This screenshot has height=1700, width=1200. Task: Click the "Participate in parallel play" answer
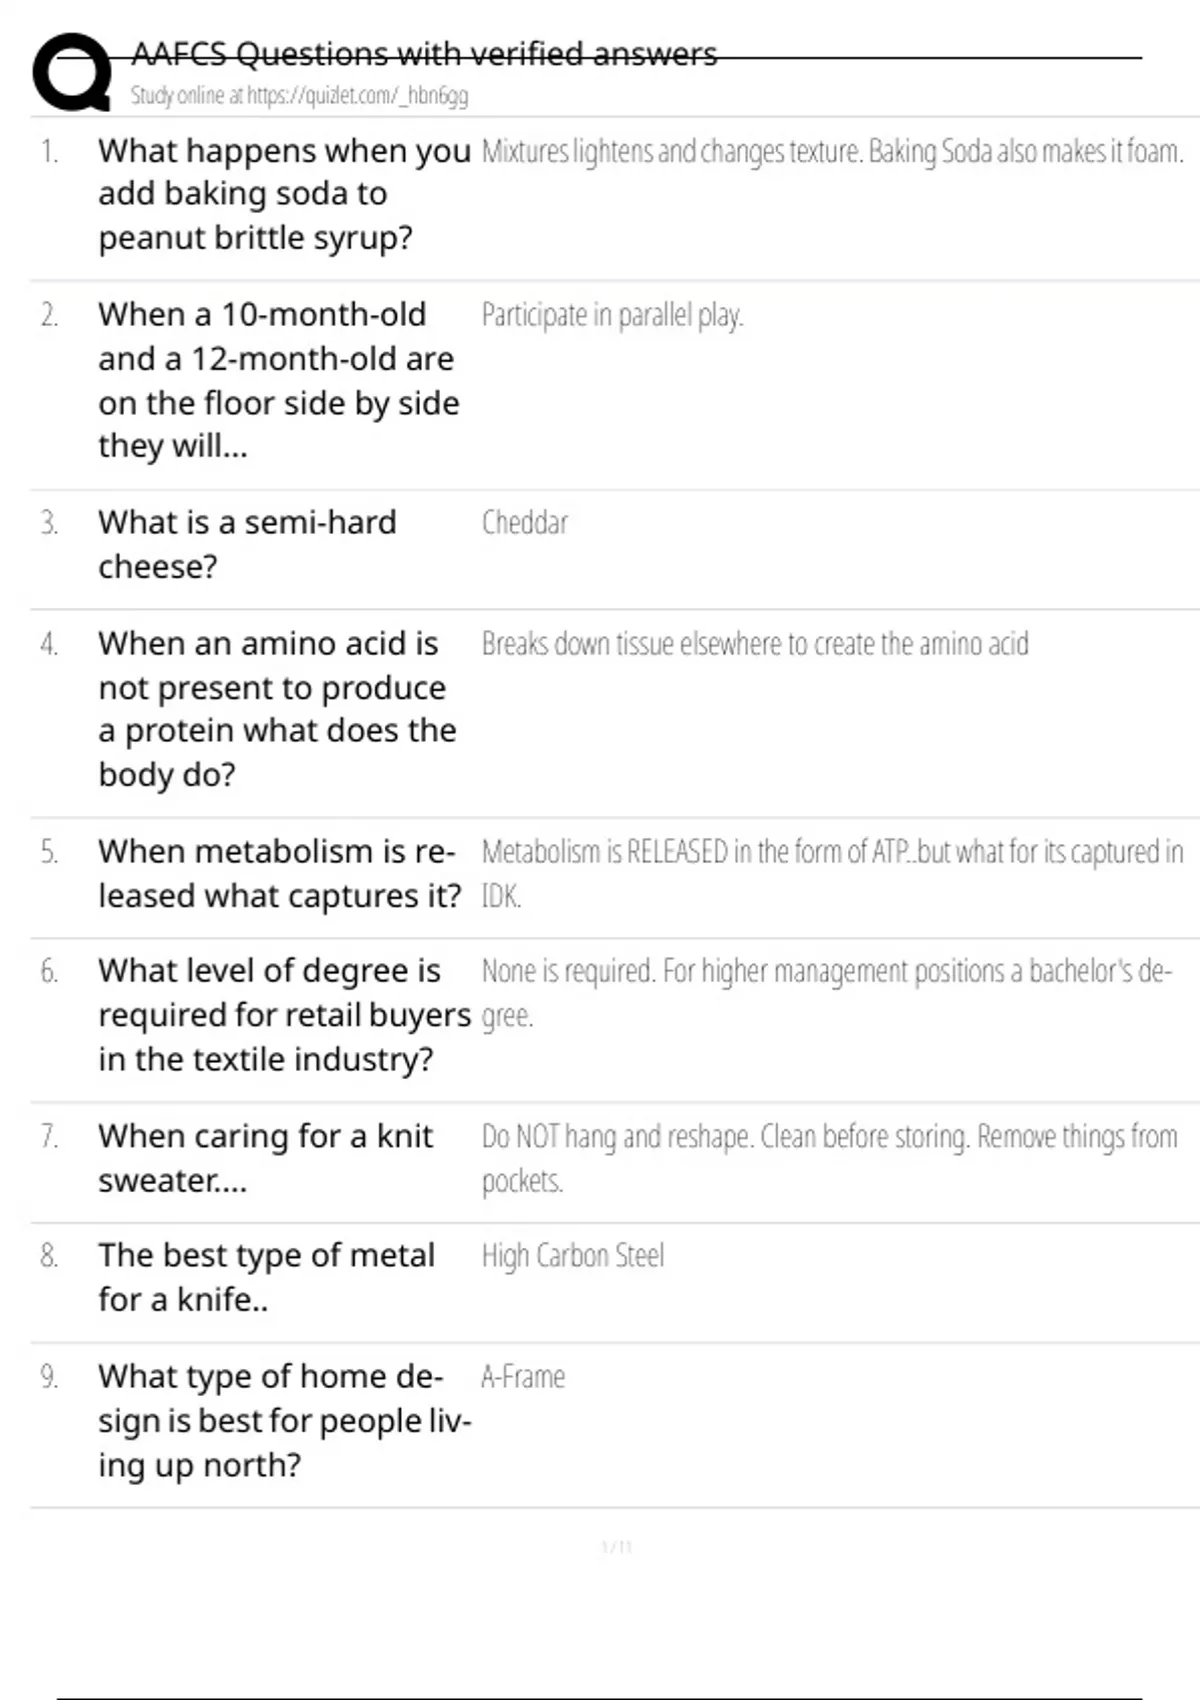click(612, 316)
